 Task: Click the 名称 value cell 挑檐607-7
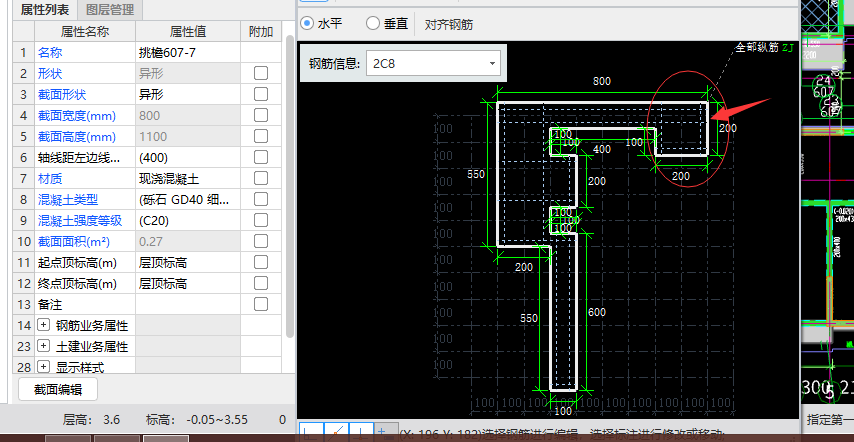pos(188,53)
